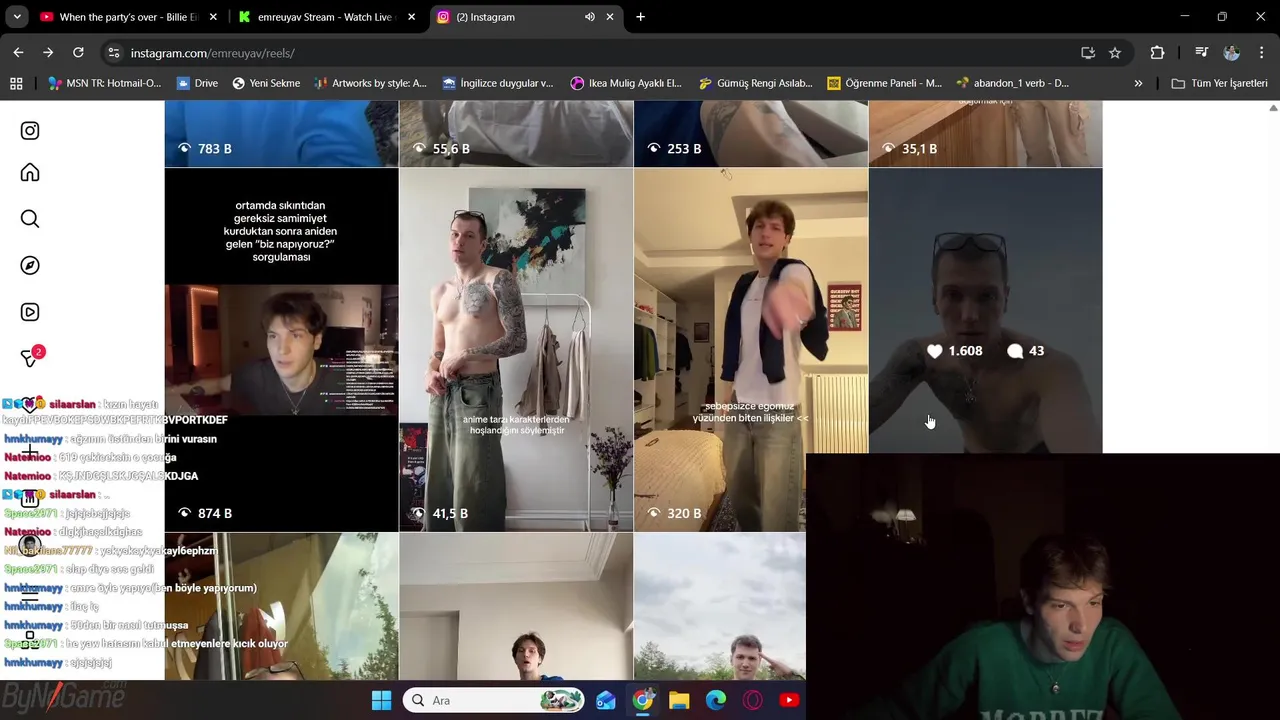Image resolution: width=1280 pixels, height=720 pixels.
Task: Open profile avatar in Instagram sidebar
Action: tap(30, 545)
